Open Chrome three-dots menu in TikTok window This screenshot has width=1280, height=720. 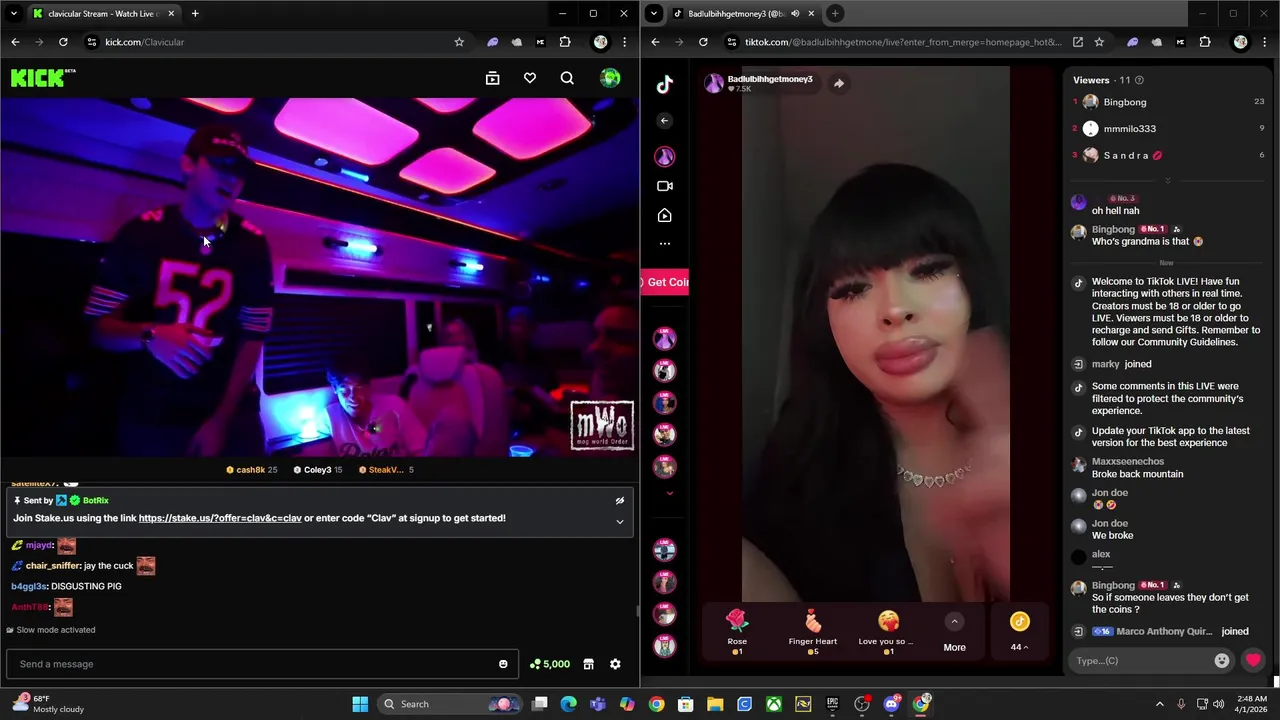pyautogui.click(x=1264, y=42)
